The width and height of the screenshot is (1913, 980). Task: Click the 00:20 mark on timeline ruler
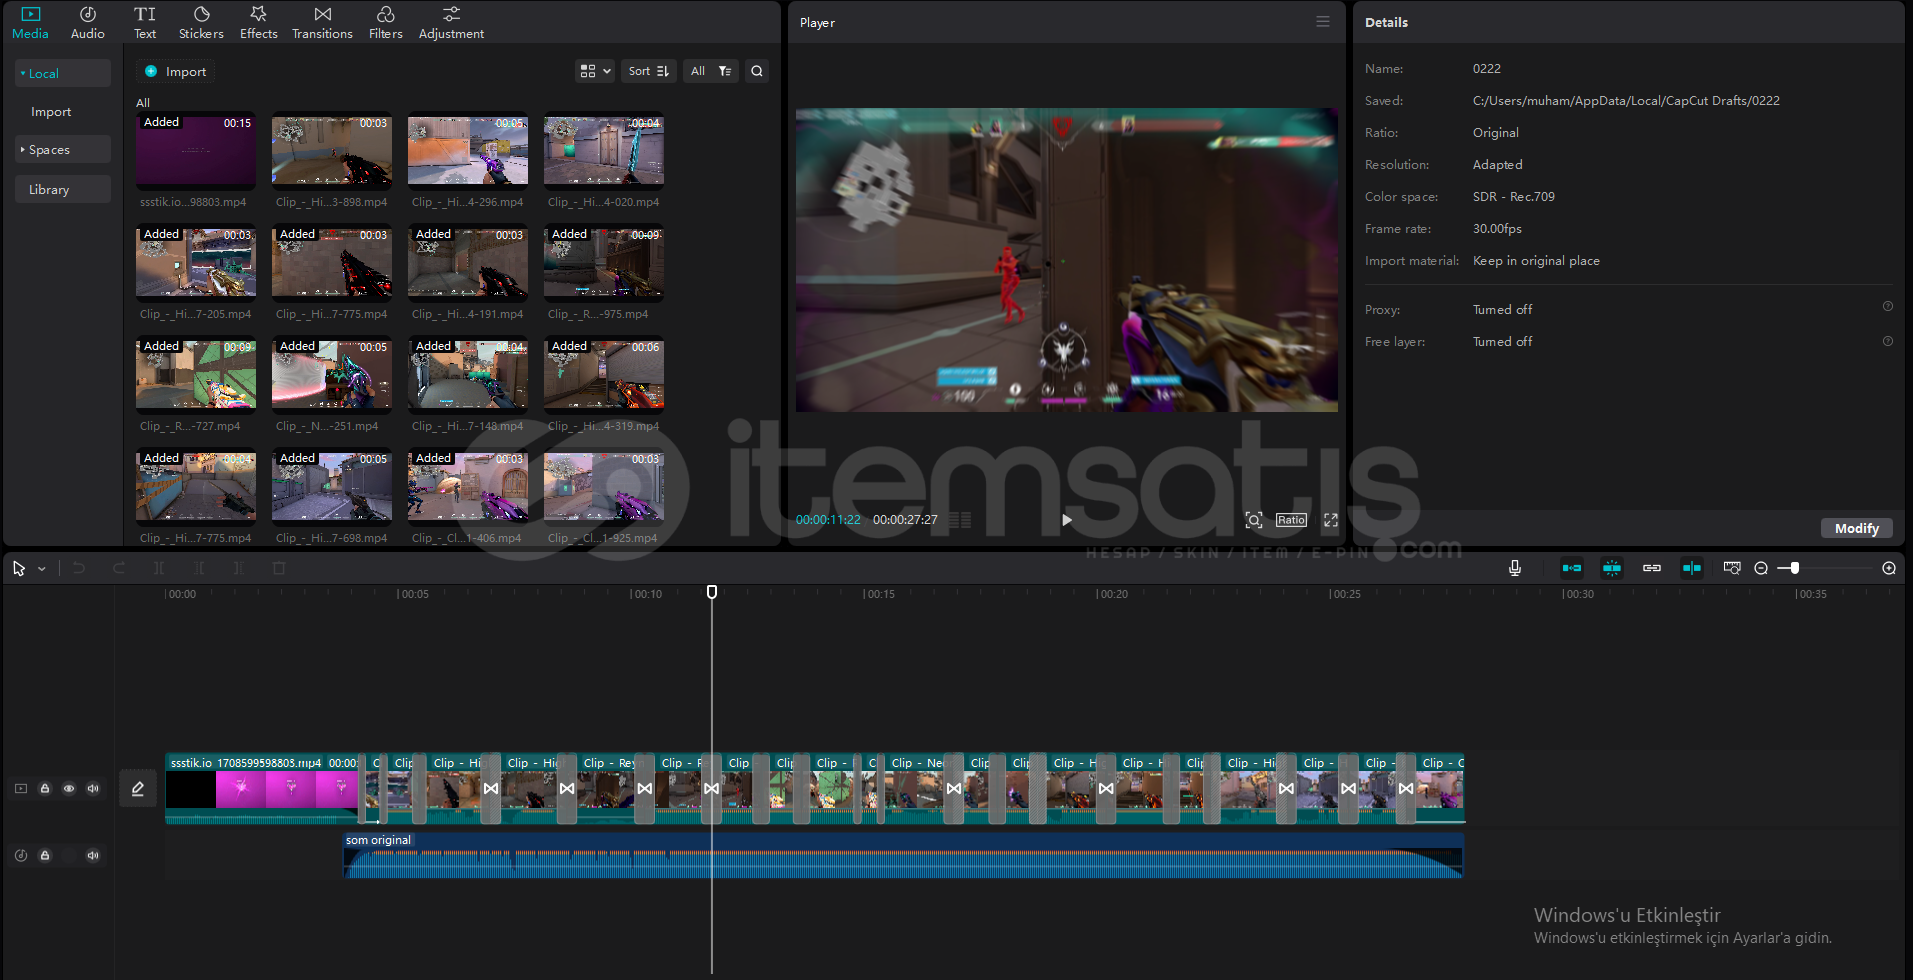pos(1112,594)
